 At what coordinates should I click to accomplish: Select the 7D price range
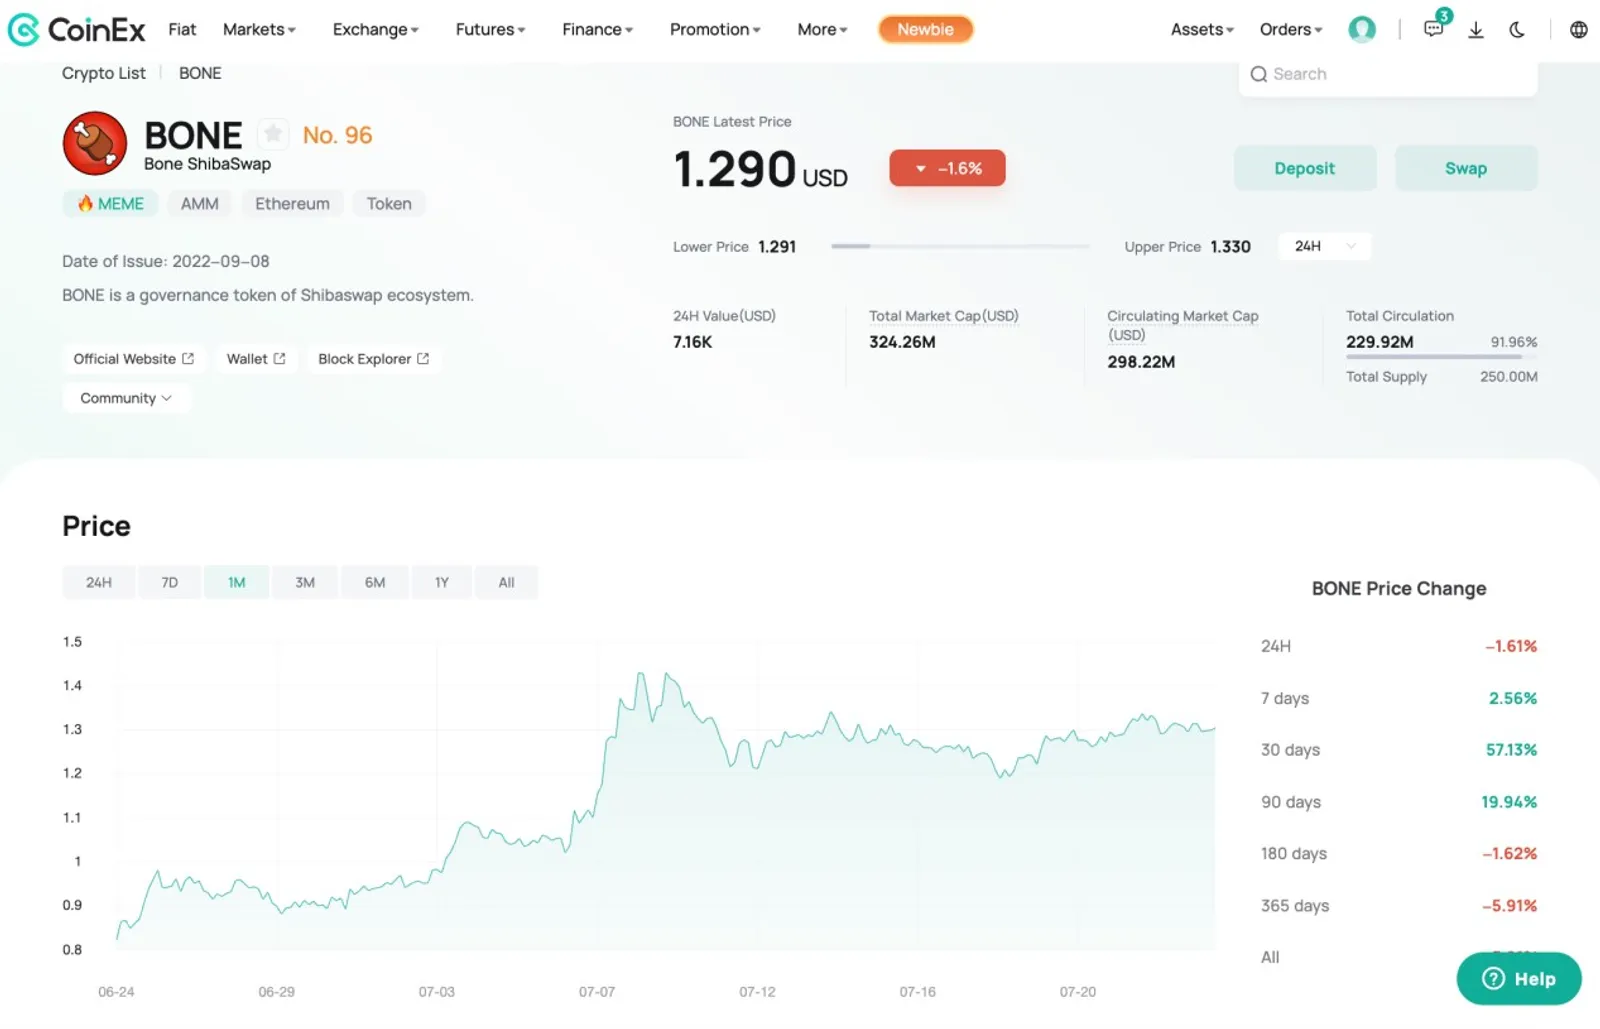coord(169,582)
